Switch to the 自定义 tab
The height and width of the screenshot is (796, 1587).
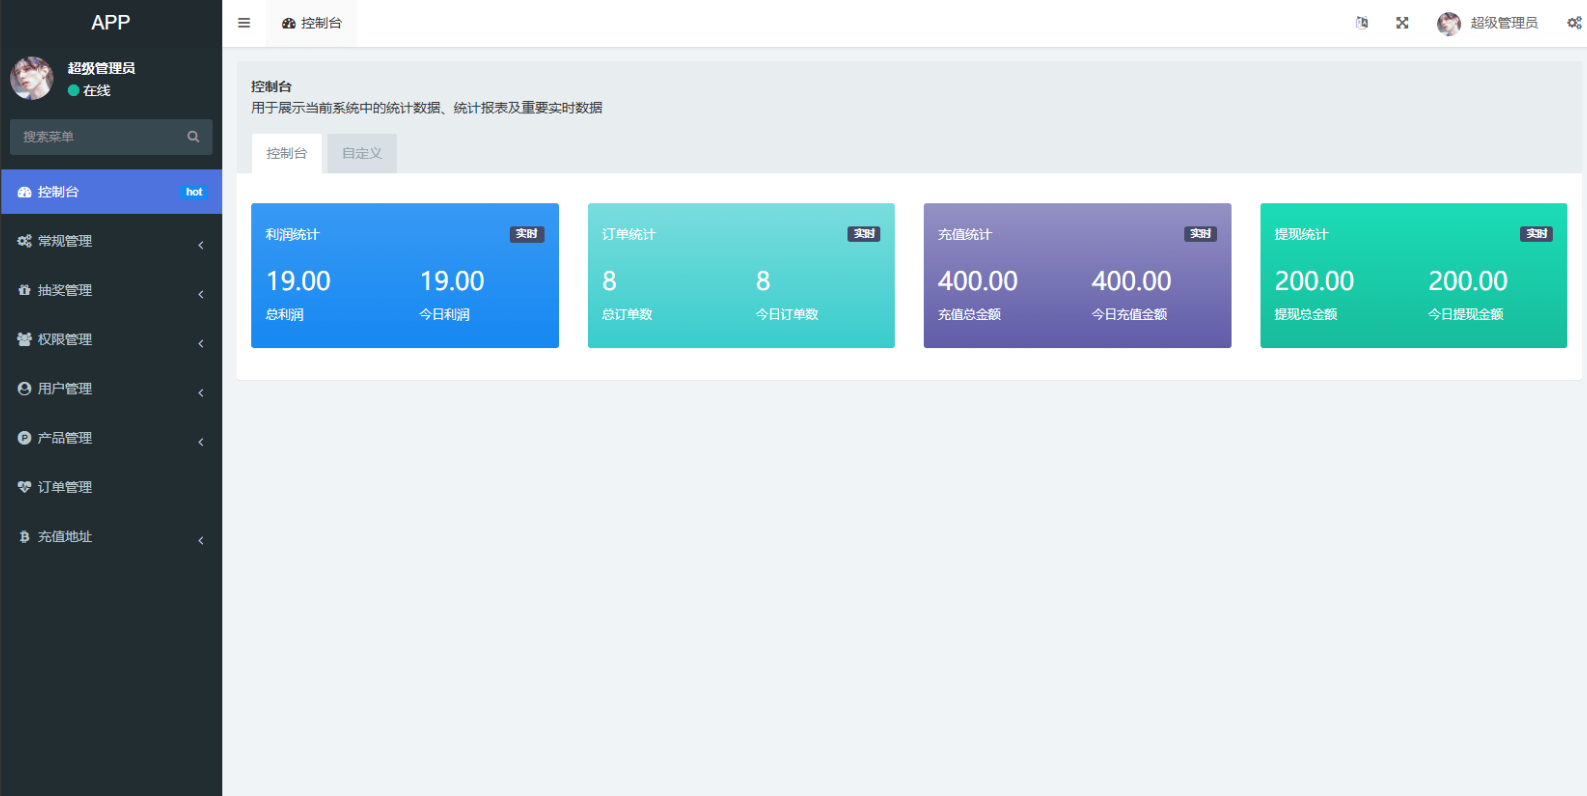(362, 153)
